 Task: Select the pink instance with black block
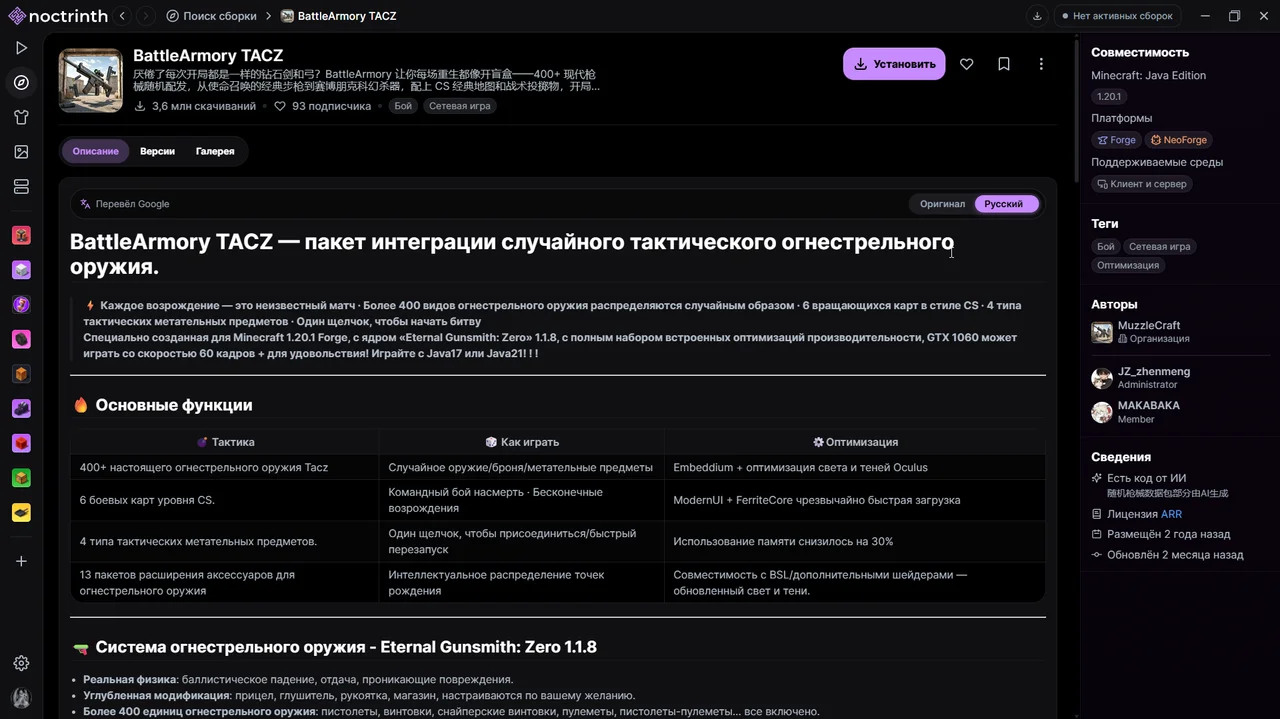tap(21, 340)
